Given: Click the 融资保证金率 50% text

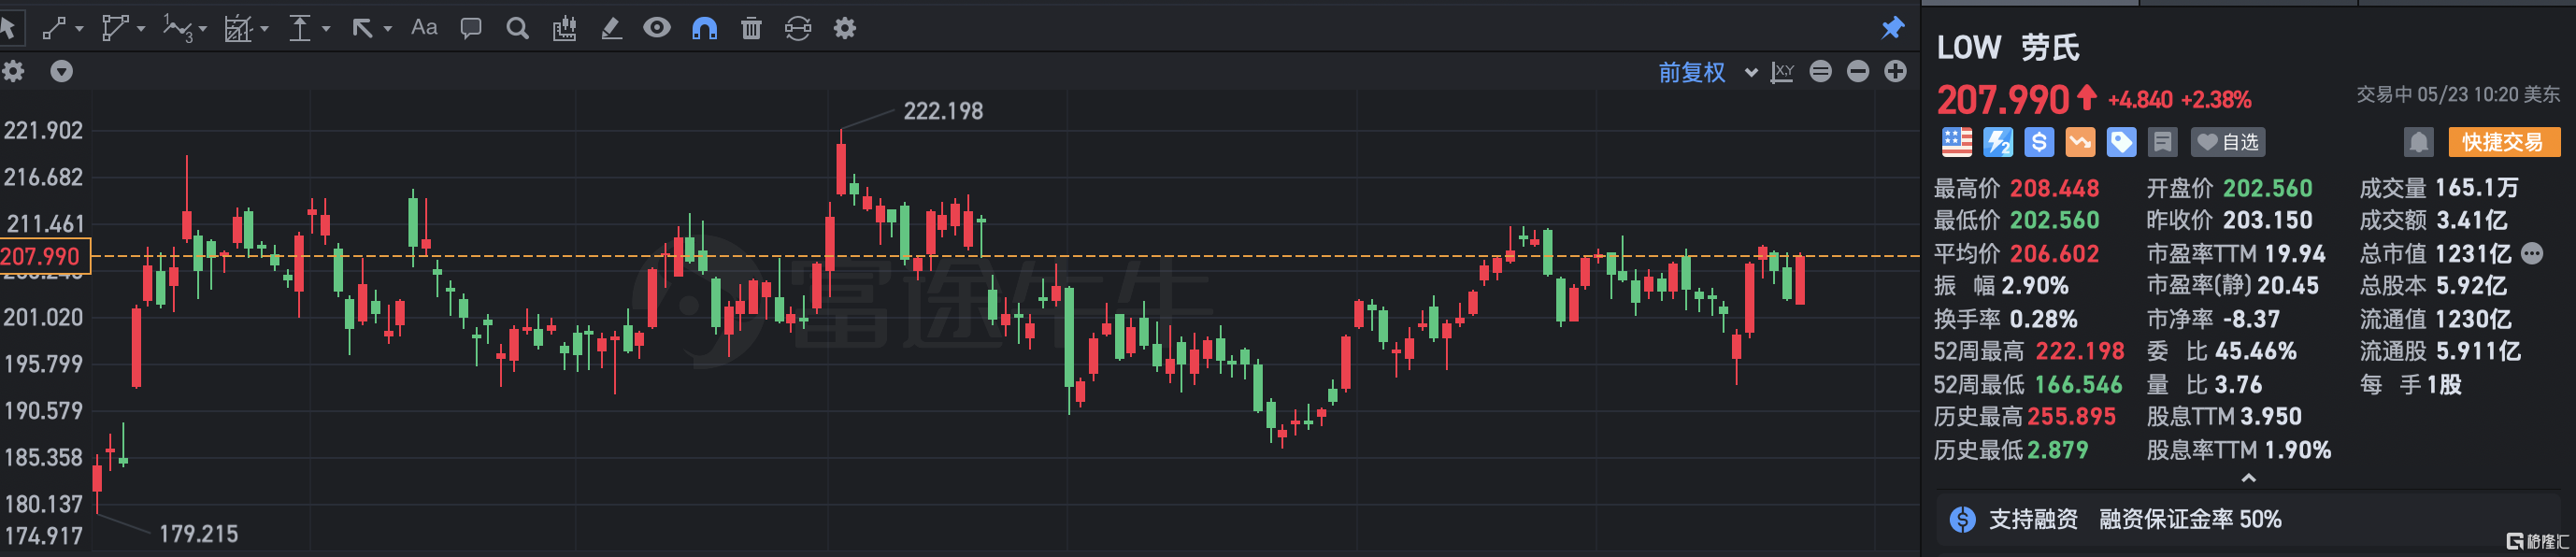Looking at the screenshot, I should [x=2190, y=519].
